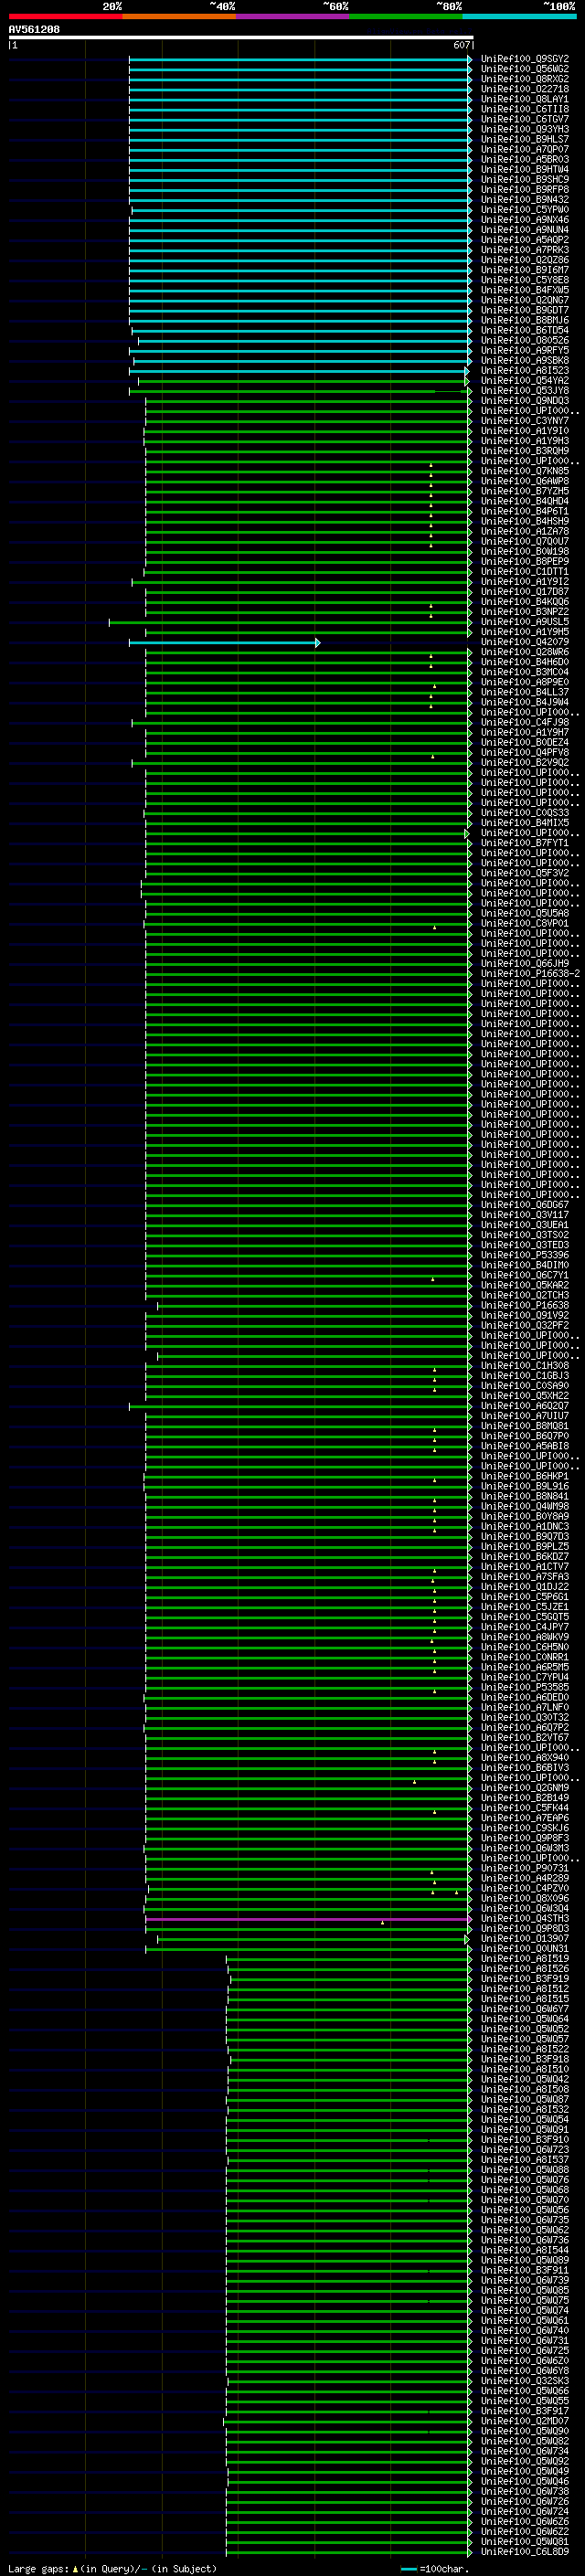This screenshot has width=585, height=2576.
Task: Click the UniRef100_C1H308 label
Action: [524, 1366]
